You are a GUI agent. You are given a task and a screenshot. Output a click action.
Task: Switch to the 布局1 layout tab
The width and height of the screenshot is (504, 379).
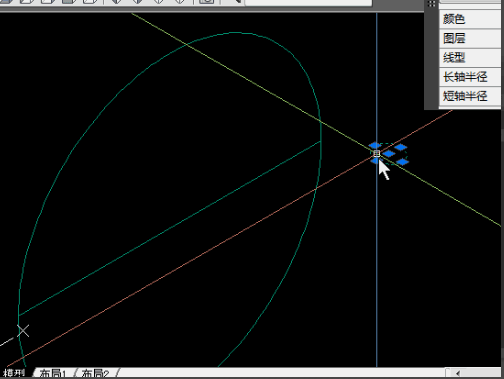(53, 374)
